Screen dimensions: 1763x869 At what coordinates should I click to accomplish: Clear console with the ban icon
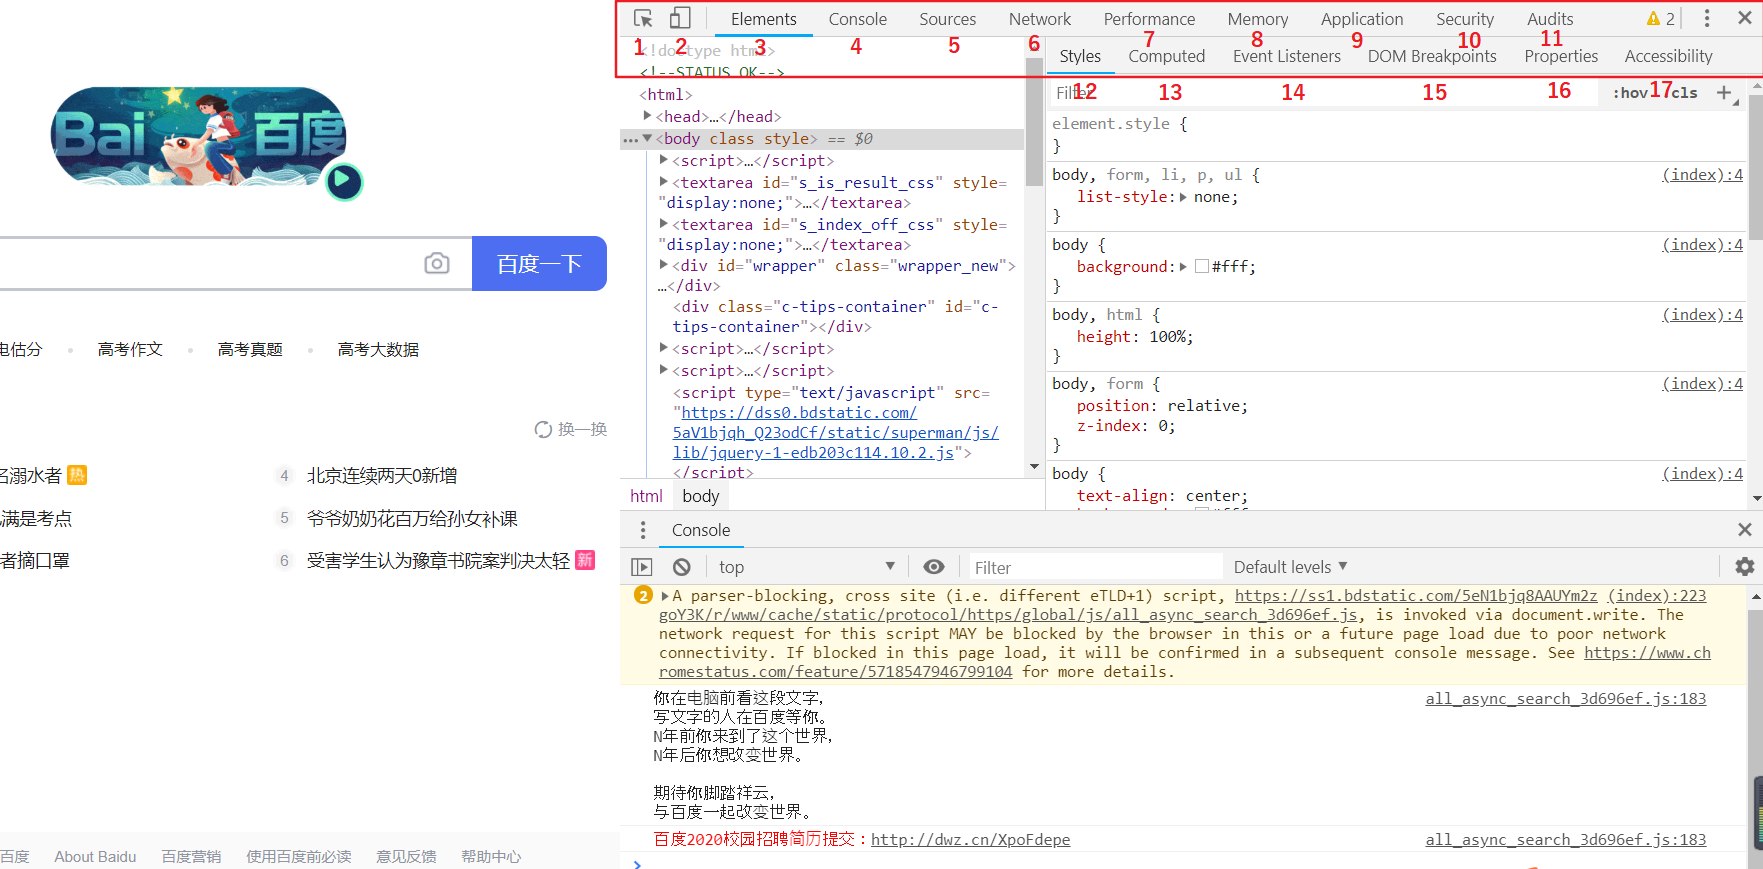pyautogui.click(x=682, y=567)
